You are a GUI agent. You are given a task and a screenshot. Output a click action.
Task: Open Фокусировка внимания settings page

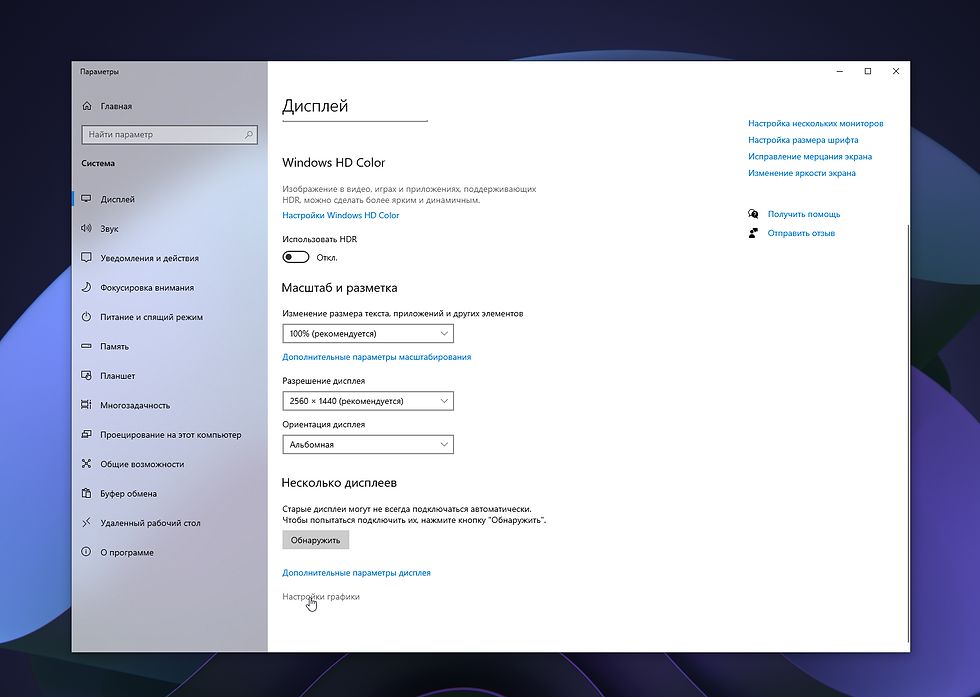pyautogui.click(x=147, y=288)
